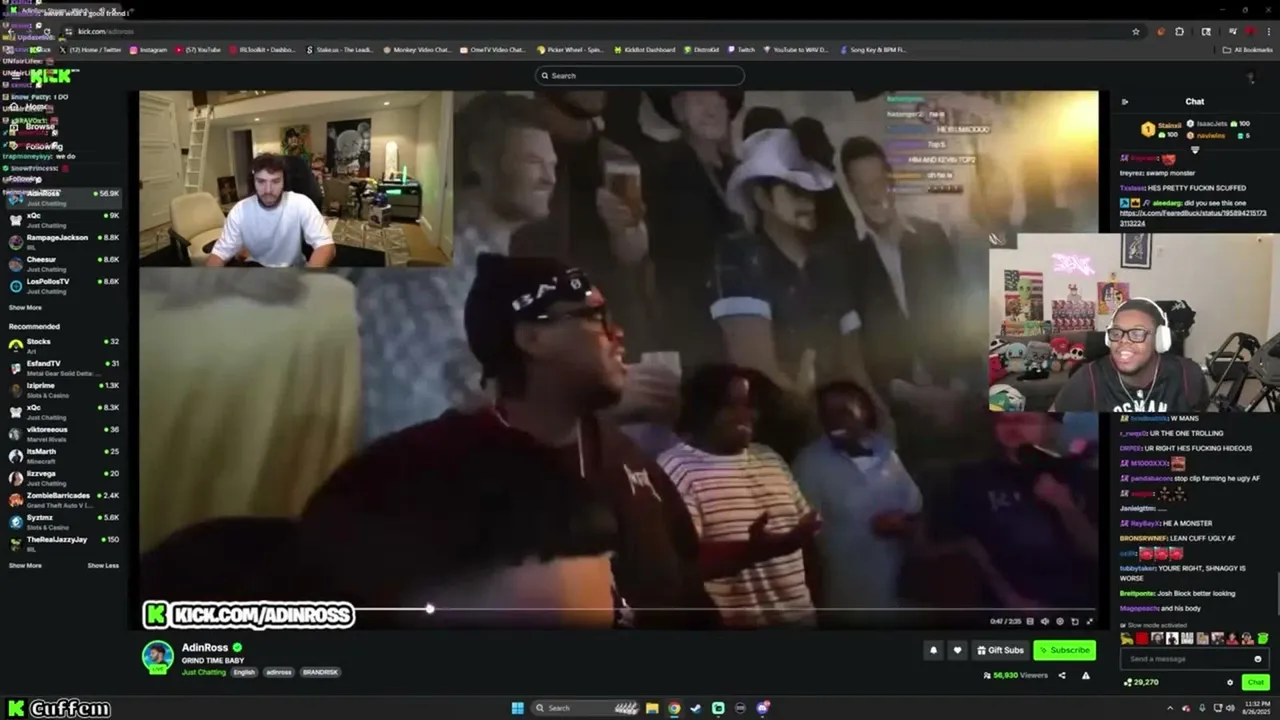Image resolution: width=1280 pixels, height=720 pixels.
Task: Click the AdinRoss channel avatar
Action: (158, 656)
